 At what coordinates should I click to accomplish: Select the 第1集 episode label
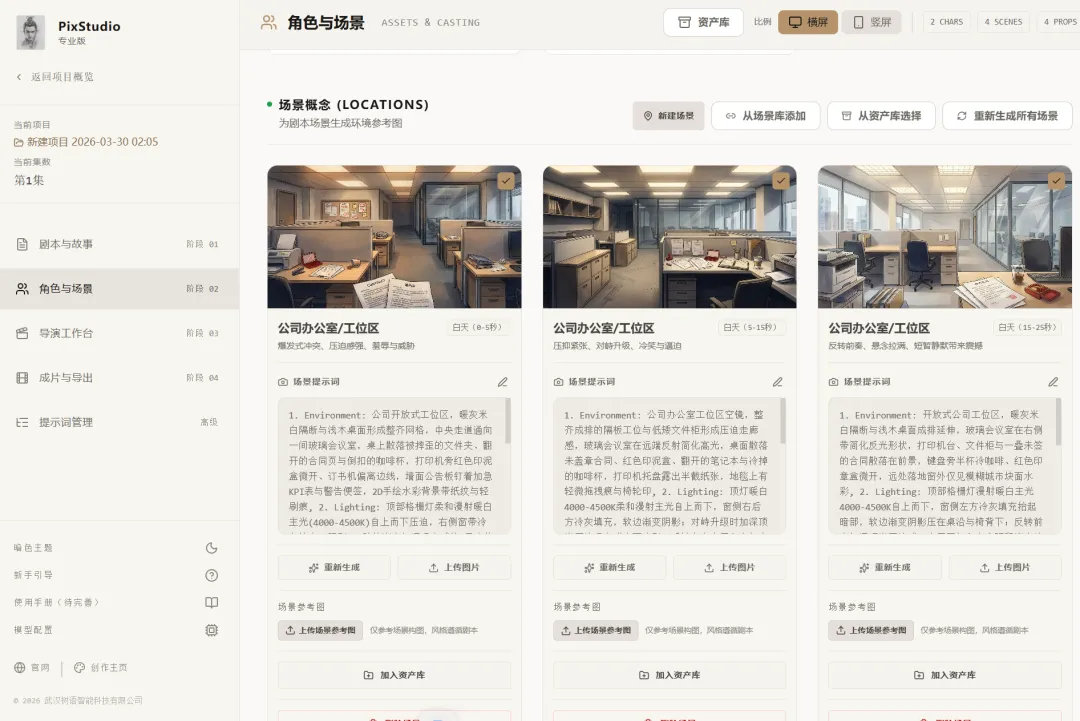tap(29, 180)
